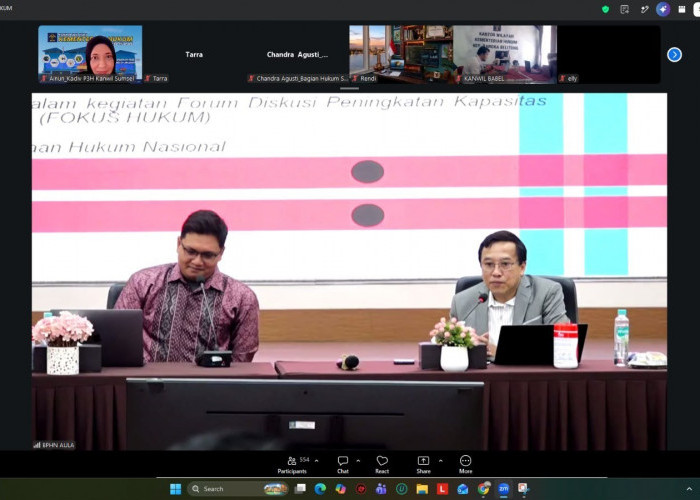Show next page of gallery participants

pos(674,54)
